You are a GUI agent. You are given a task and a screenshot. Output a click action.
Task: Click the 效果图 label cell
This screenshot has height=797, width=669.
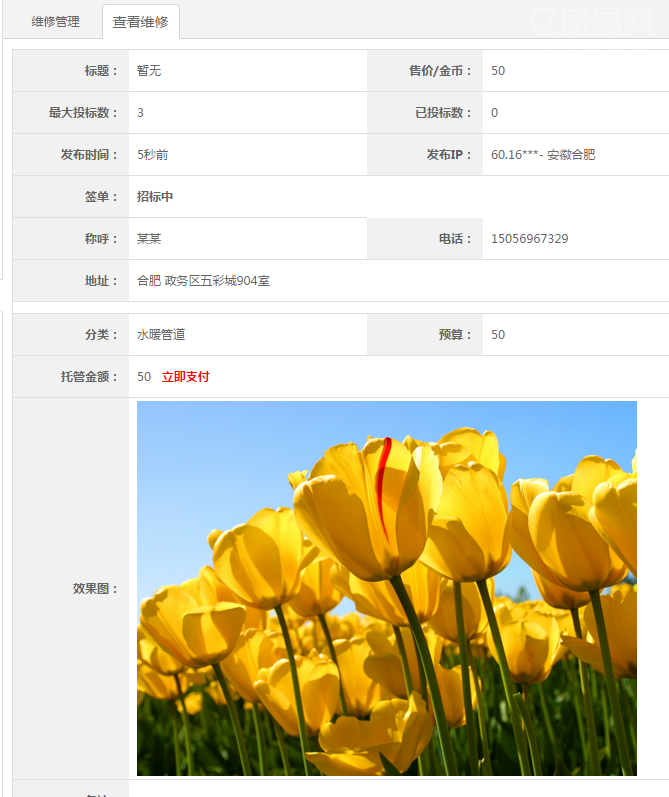coord(95,589)
